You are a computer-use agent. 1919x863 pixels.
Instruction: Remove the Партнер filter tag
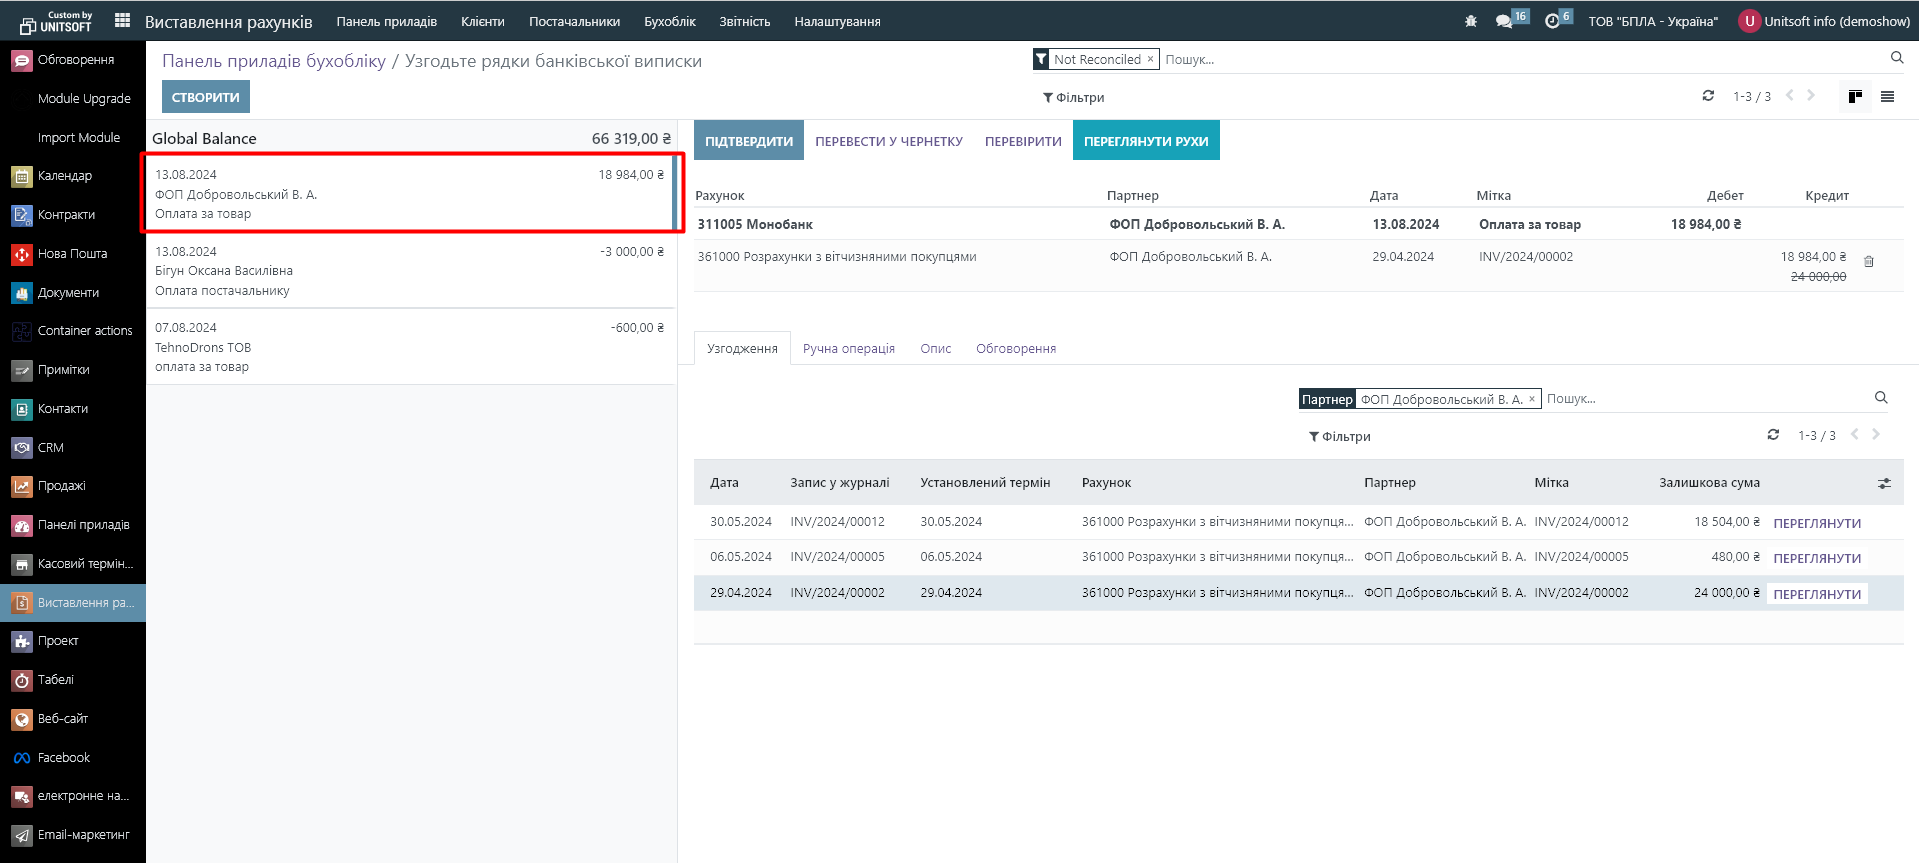point(1531,399)
